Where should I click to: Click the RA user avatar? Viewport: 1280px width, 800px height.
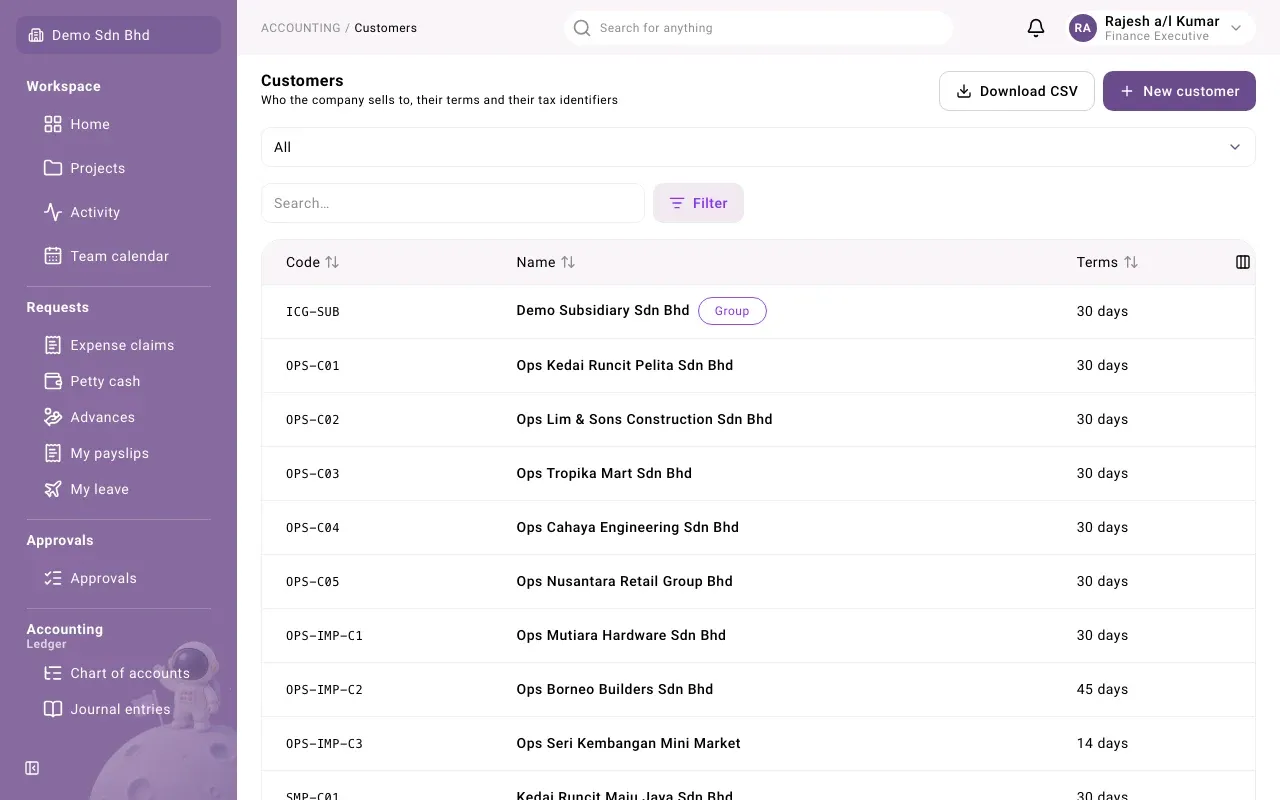(x=1083, y=28)
